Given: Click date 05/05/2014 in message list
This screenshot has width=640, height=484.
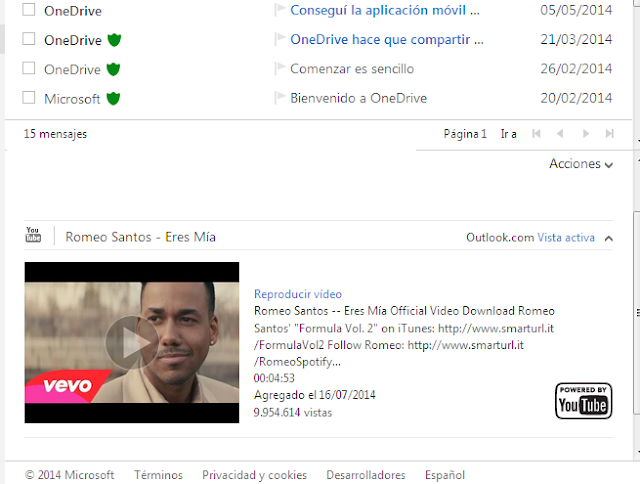Looking at the screenshot, I should 576,10.
